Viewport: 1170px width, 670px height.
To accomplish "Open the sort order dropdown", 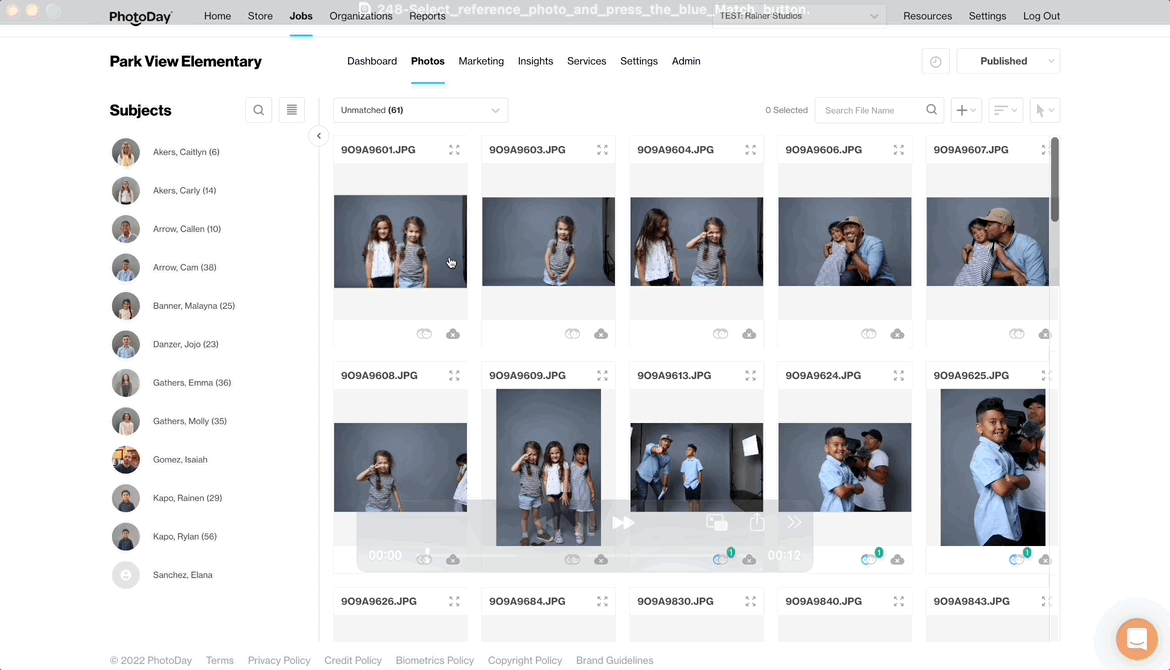I will tap(1005, 110).
